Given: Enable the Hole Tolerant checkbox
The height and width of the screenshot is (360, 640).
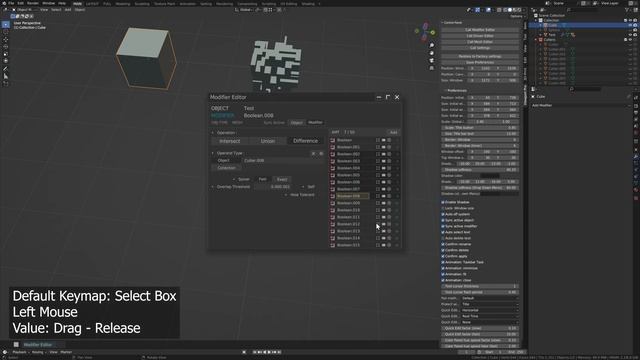Looking at the screenshot, I should coord(286,195).
